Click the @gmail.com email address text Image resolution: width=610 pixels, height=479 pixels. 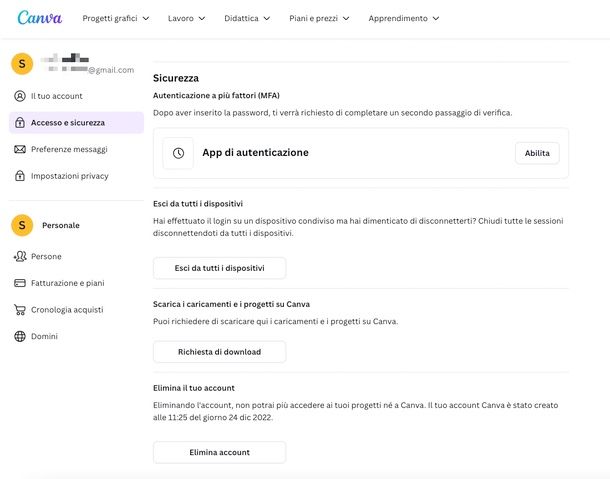pos(111,70)
